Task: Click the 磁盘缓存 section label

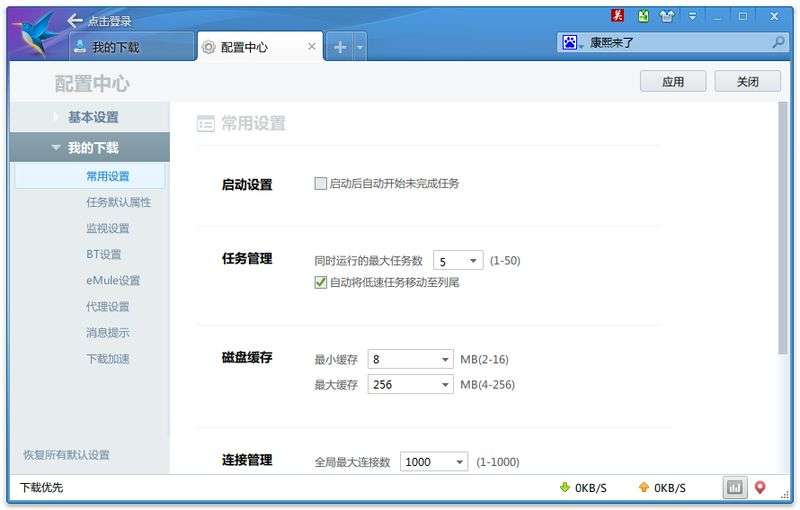Action: click(x=247, y=358)
